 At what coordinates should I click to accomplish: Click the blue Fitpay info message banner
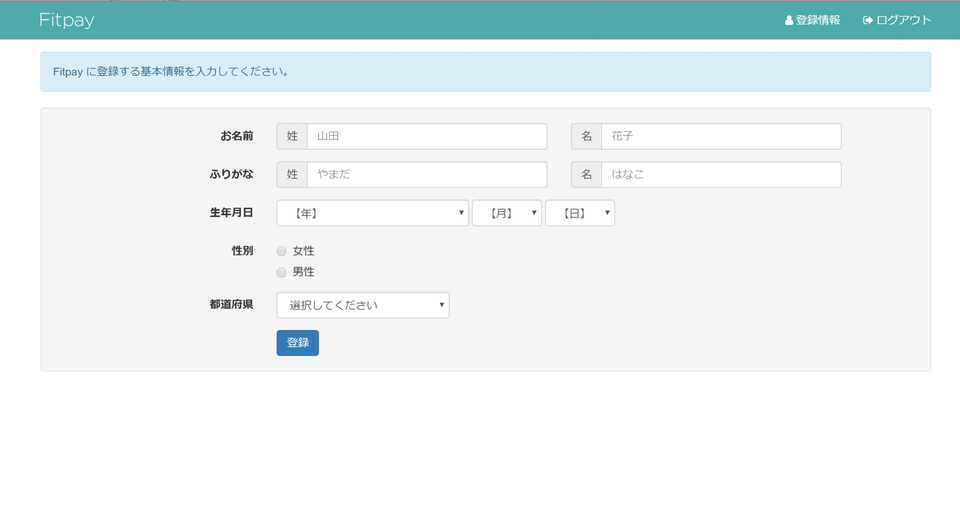pos(485,72)
